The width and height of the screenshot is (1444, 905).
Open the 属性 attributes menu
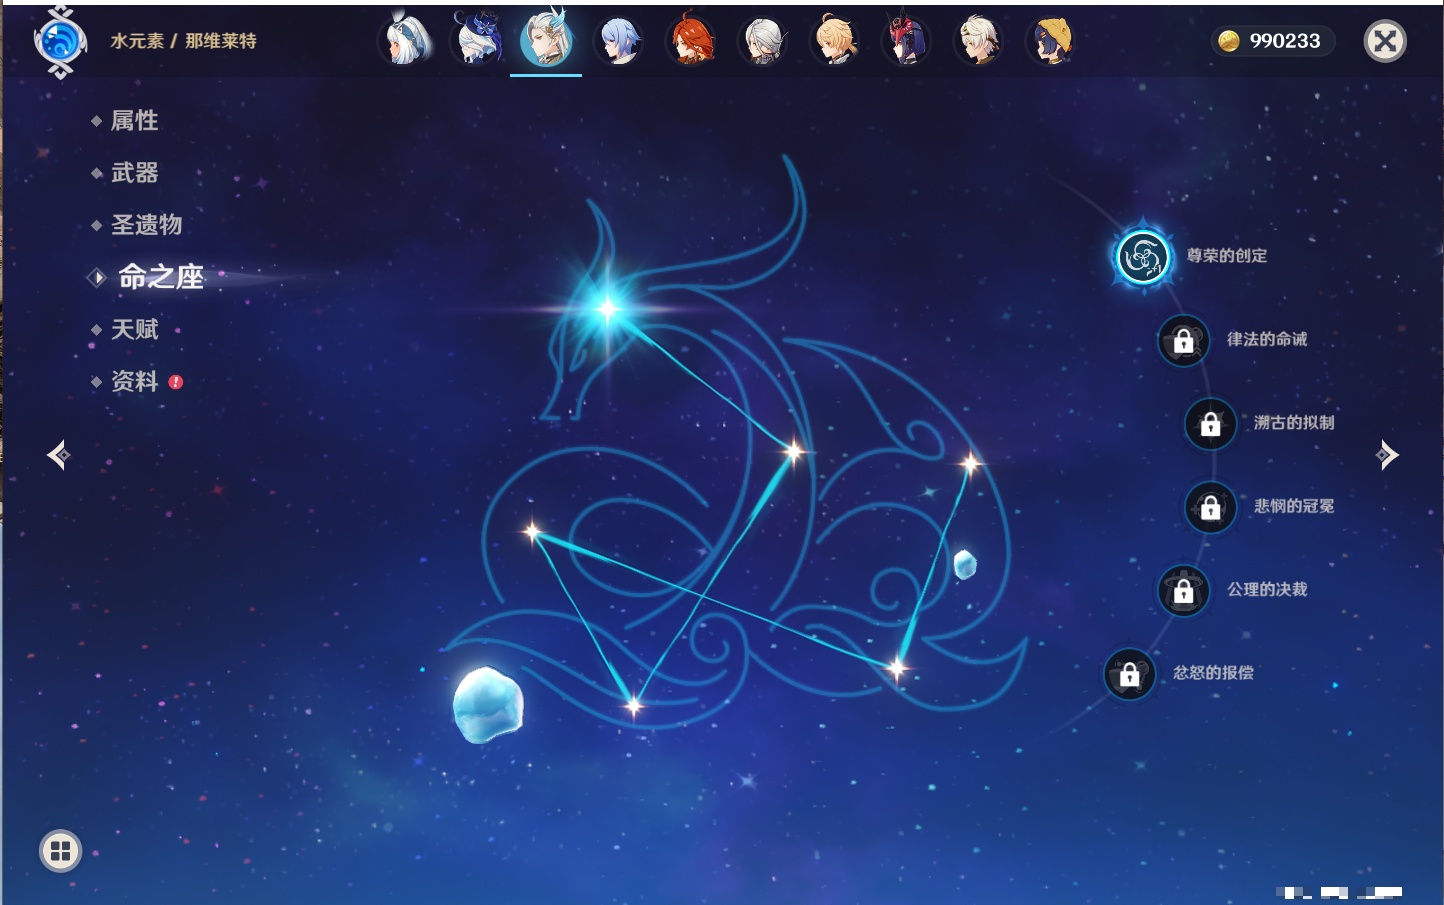[x=134, y=121]
